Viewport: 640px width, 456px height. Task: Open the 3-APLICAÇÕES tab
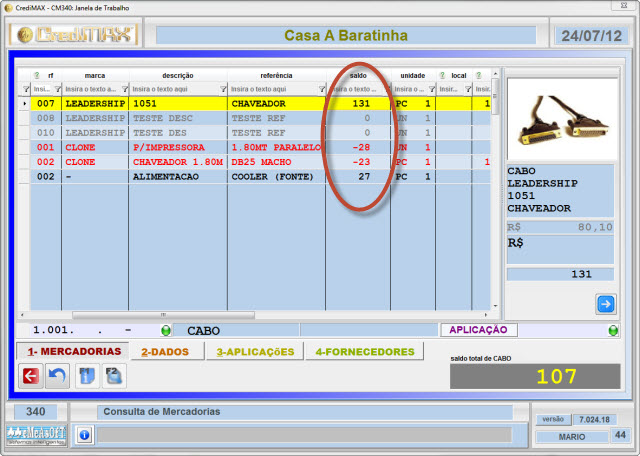255,352
